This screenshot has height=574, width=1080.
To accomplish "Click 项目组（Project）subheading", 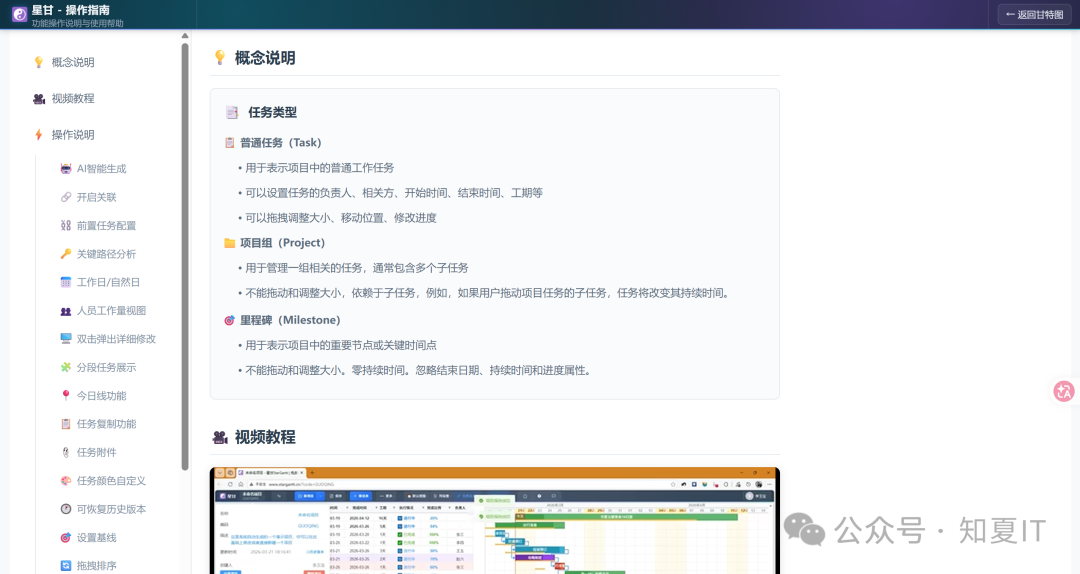I will tap(282, 243).
